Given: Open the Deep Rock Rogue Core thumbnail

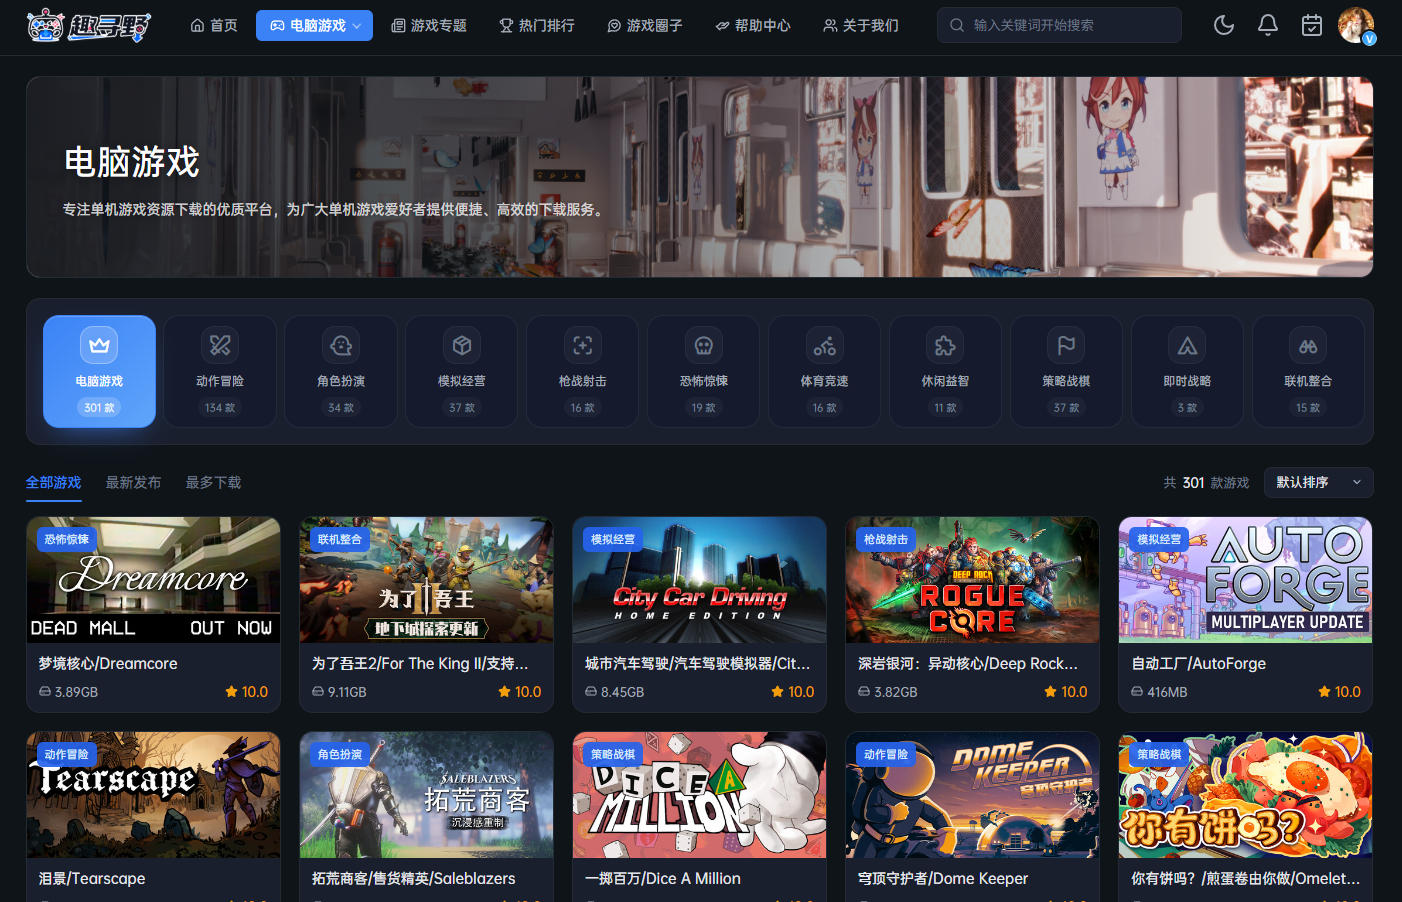Looking at the screenshot, I should (x=972, y=580).
